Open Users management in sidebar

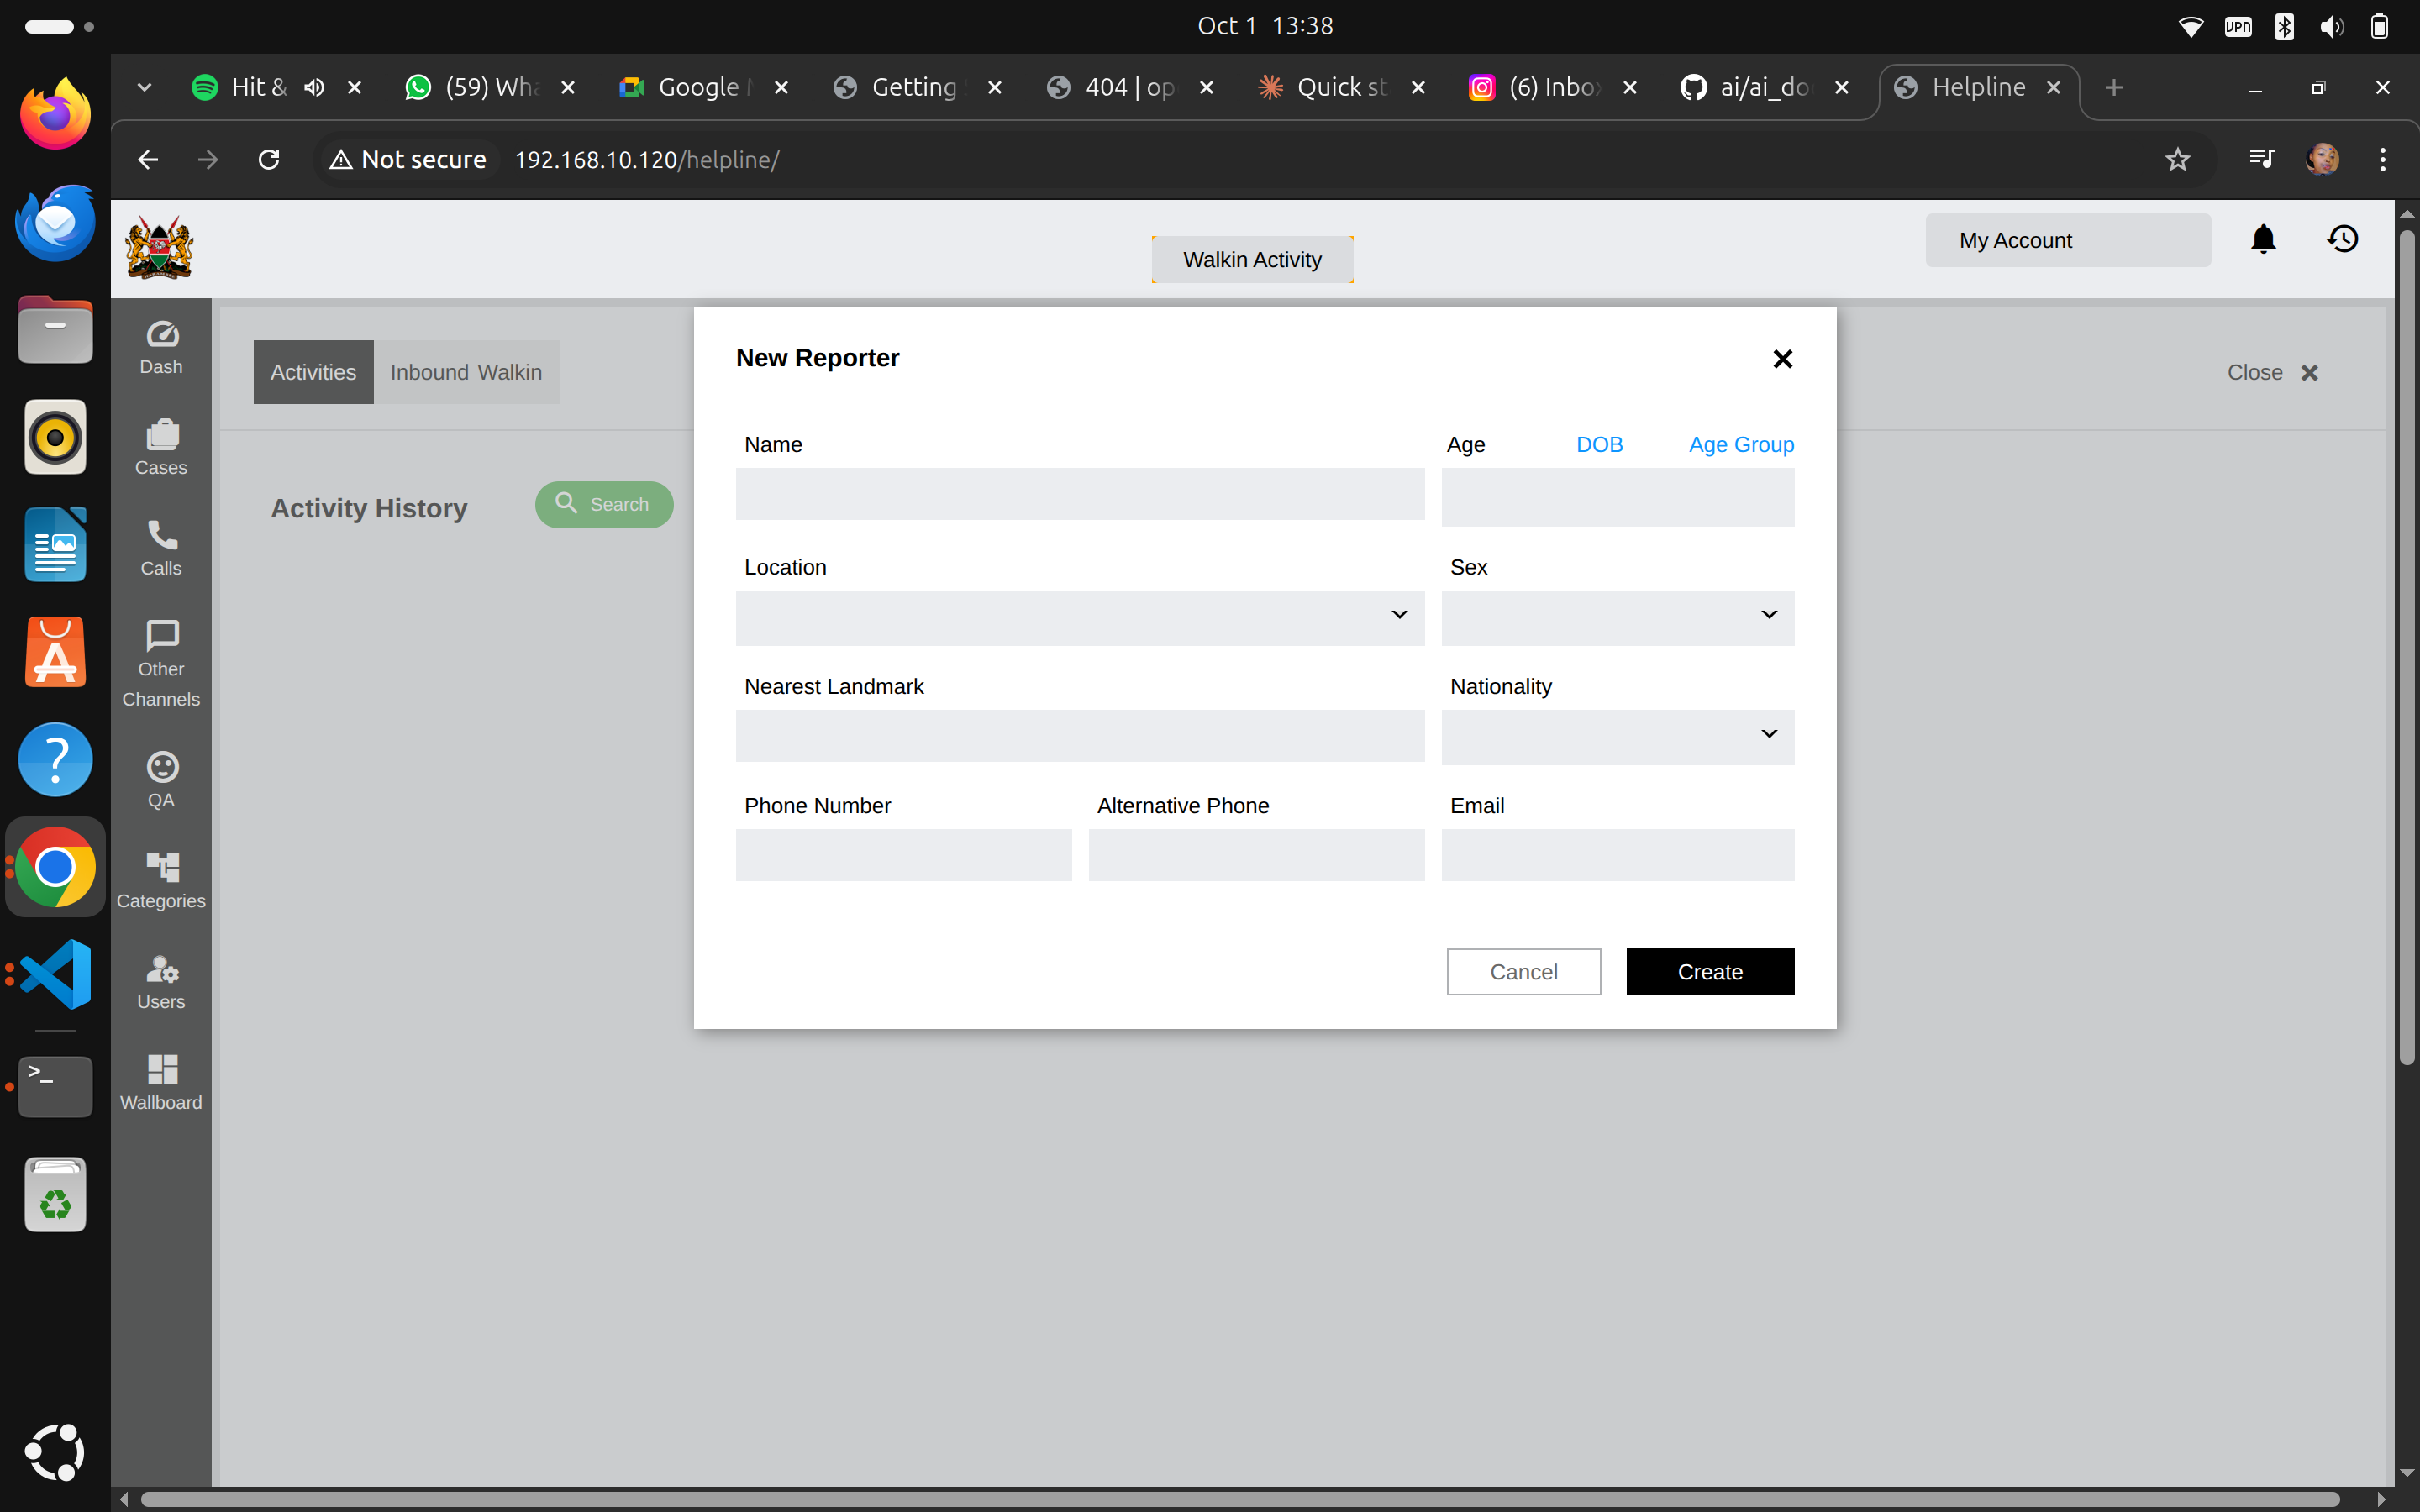[161, 982]
